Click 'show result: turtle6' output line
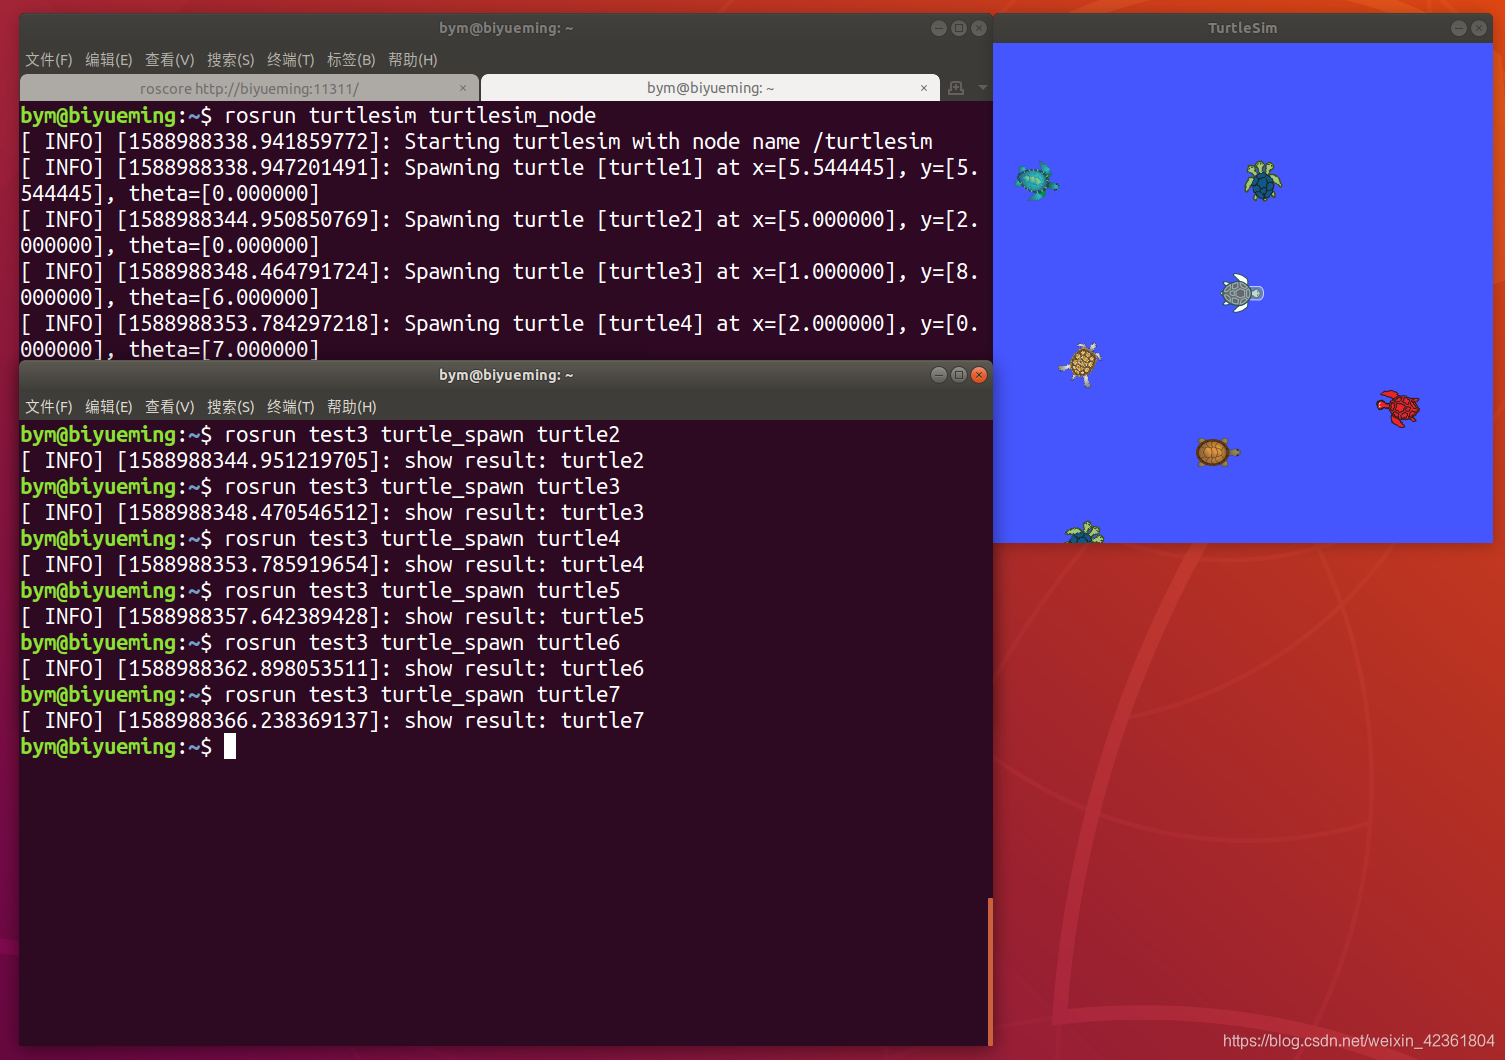The image size is (1505, 1060). (332, 669)
